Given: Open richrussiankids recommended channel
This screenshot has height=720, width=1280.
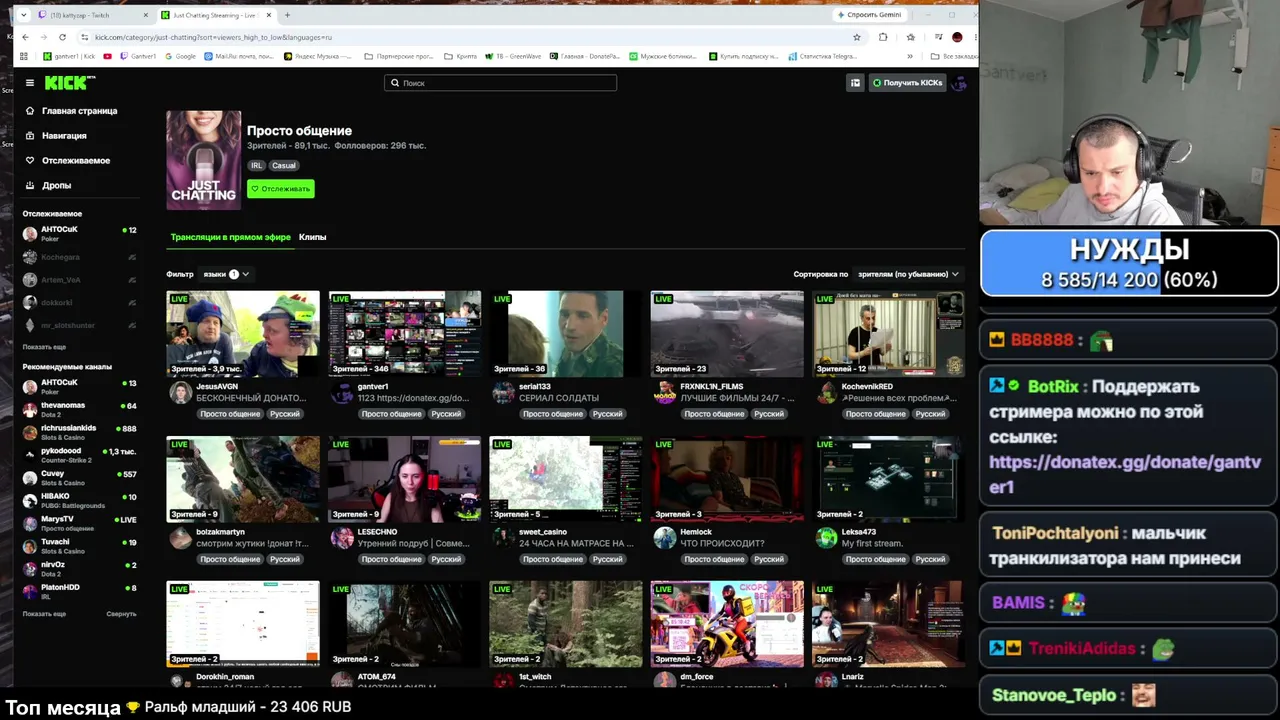Looking at the screenshot, I should coord(79,432).
